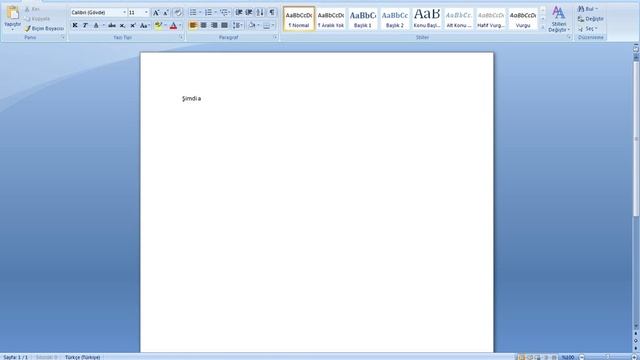Click the Sayfa 1 / 1 status entry
The height and width of the screenshot is (360, 640).
point(16,357)
